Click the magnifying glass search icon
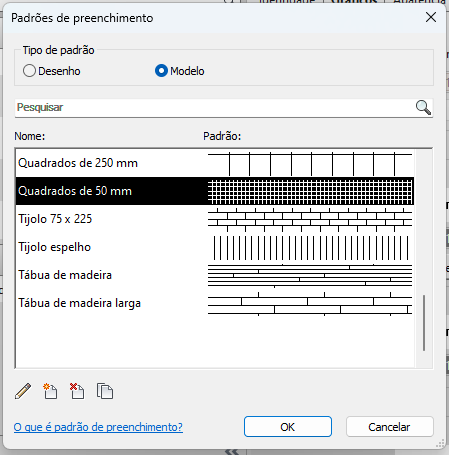Screen dimensions: 449x455 tap(423, 108)
